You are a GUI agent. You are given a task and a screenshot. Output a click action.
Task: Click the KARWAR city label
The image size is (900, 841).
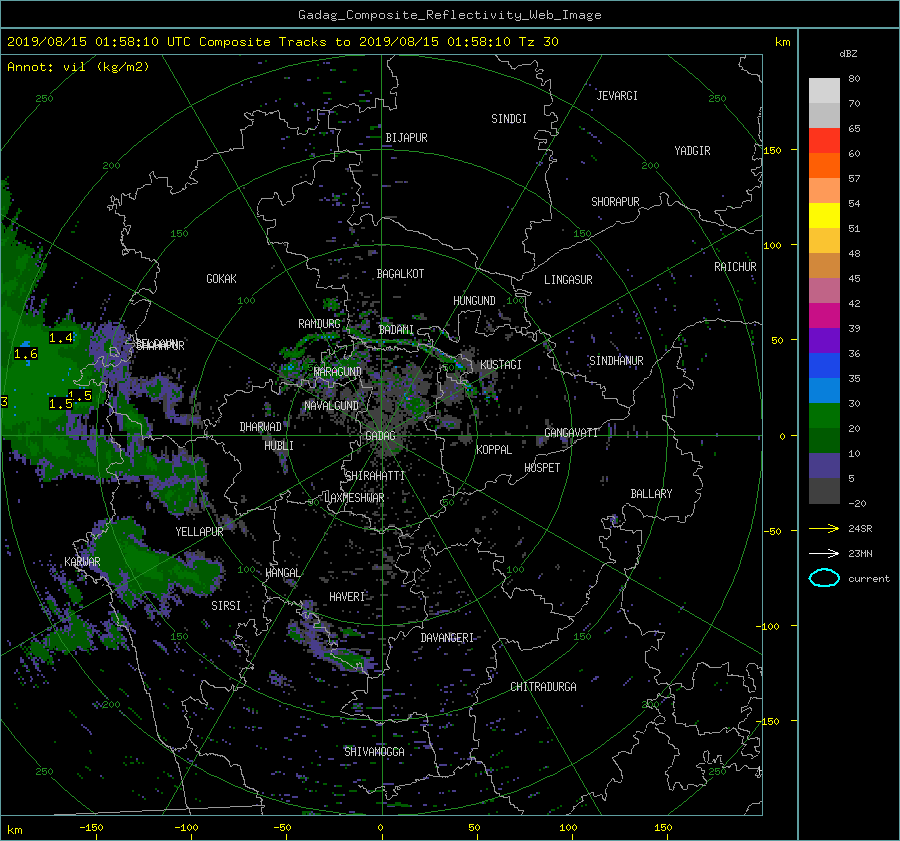pyautogui.click(x=82, y=561)
